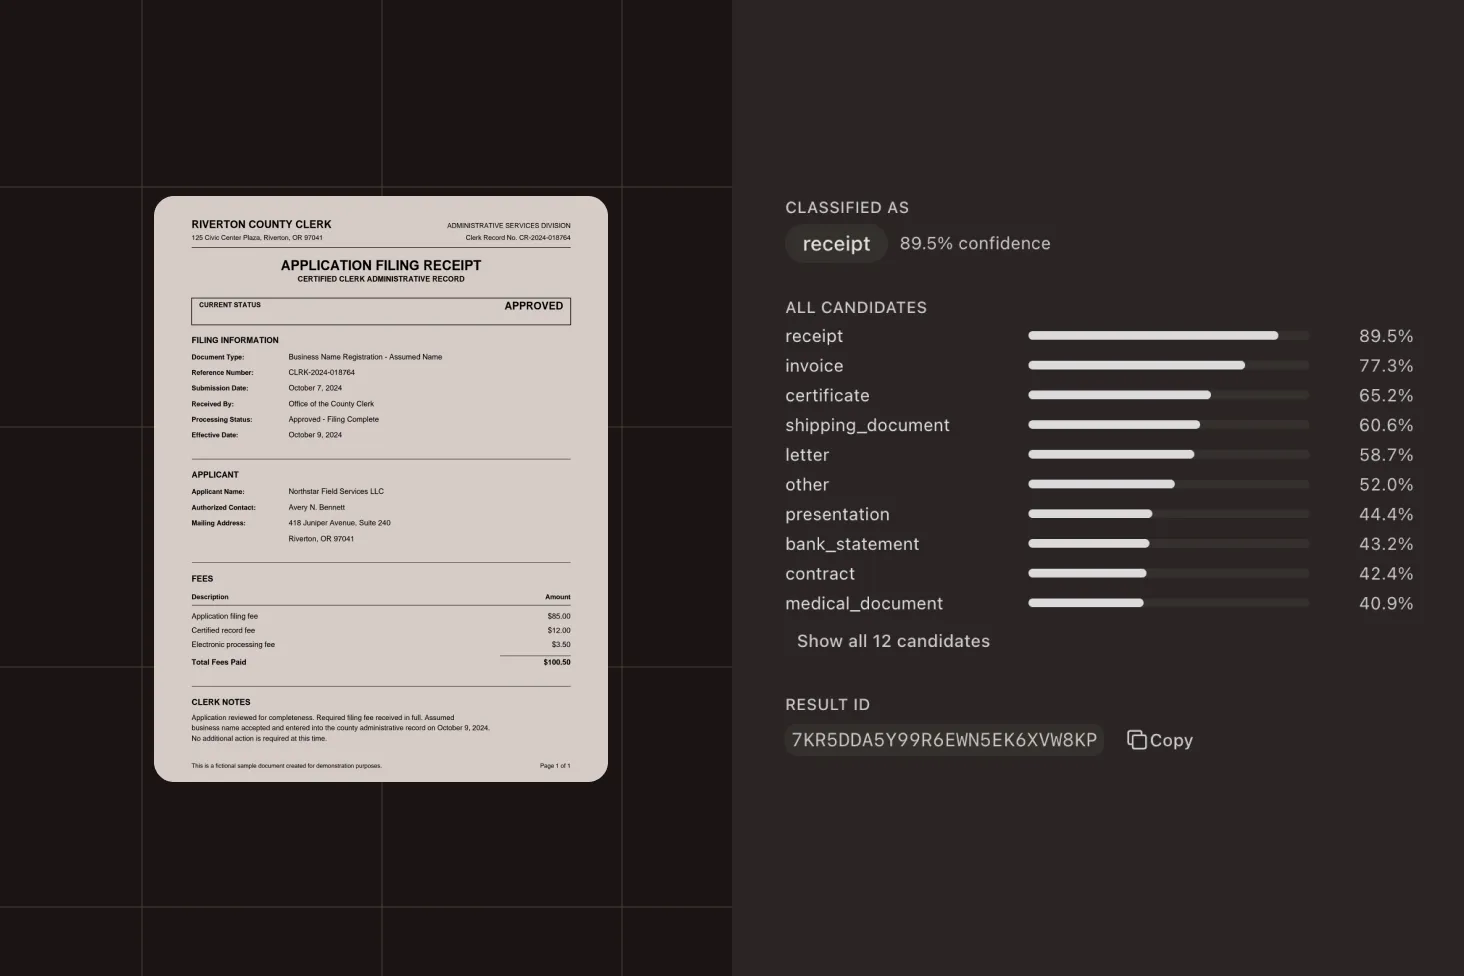Click the 'CLASSIFIED AS' heading
Viewport: 1464px width, 976px height.
point(847,208)
